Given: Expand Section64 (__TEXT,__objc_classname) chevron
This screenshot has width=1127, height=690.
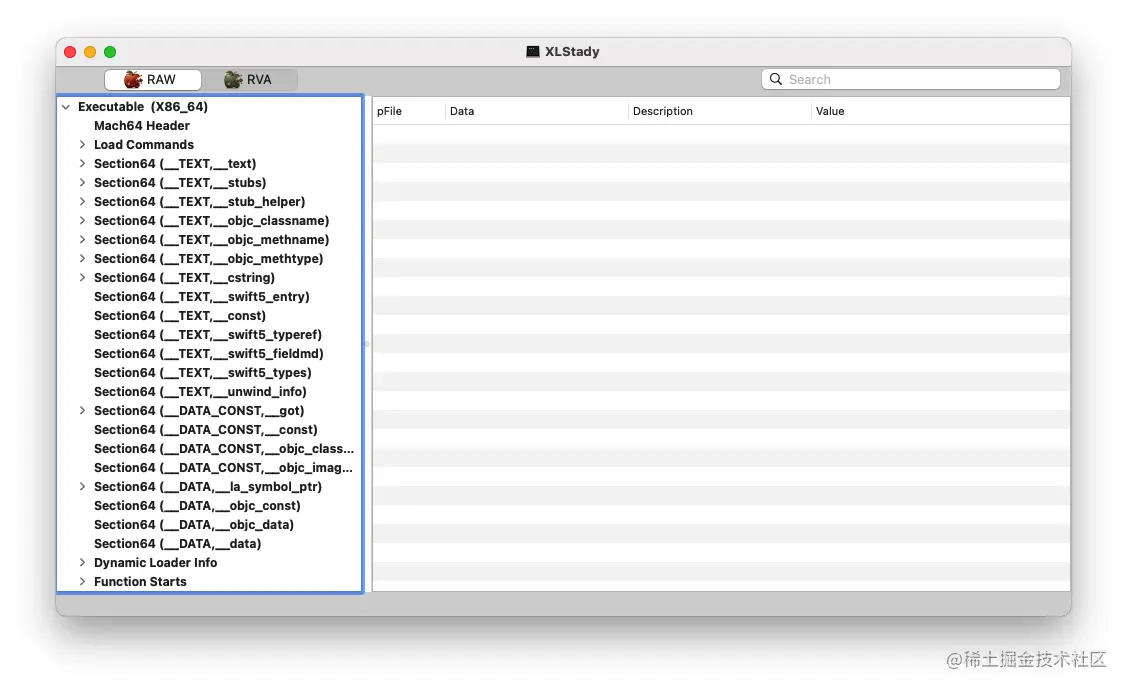Looking at the screenshot, I should coord(82,221).
